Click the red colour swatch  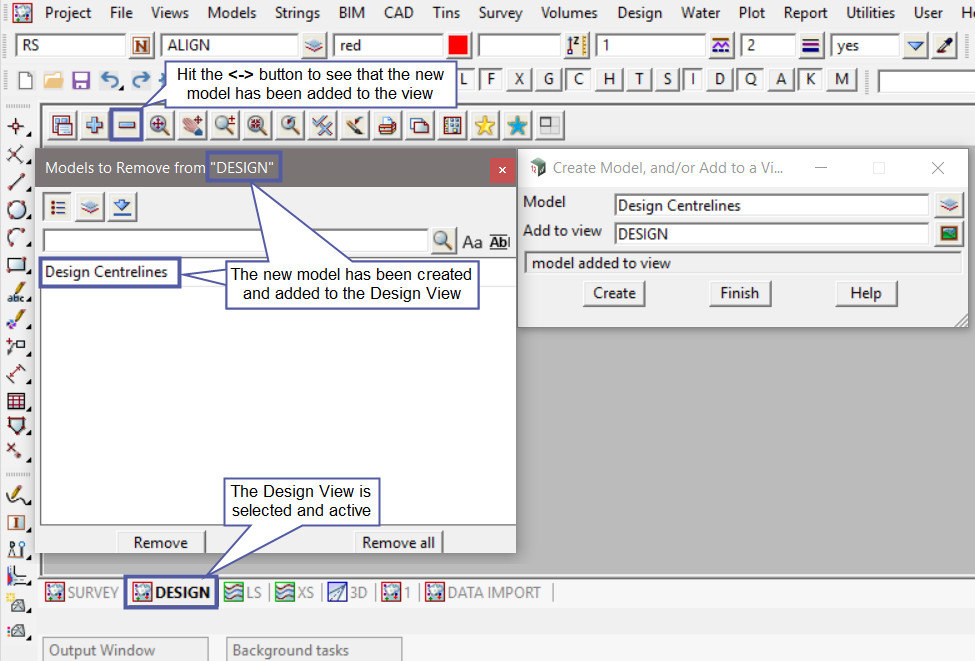(458, 46)
